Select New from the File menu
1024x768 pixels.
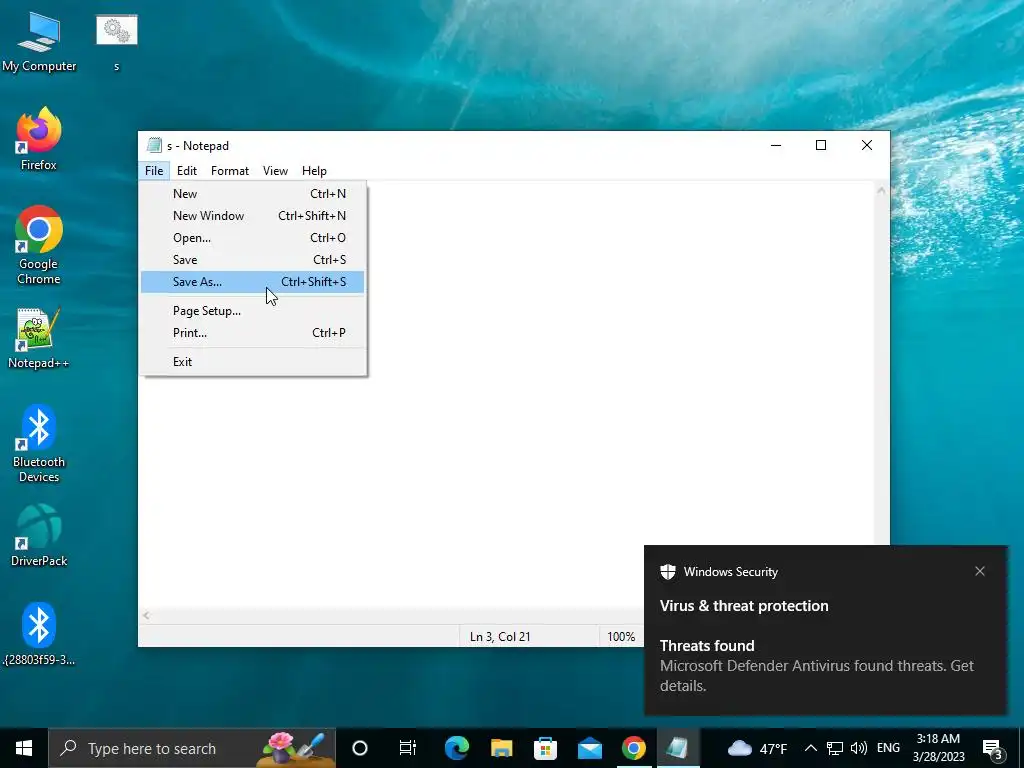[252, 194]
